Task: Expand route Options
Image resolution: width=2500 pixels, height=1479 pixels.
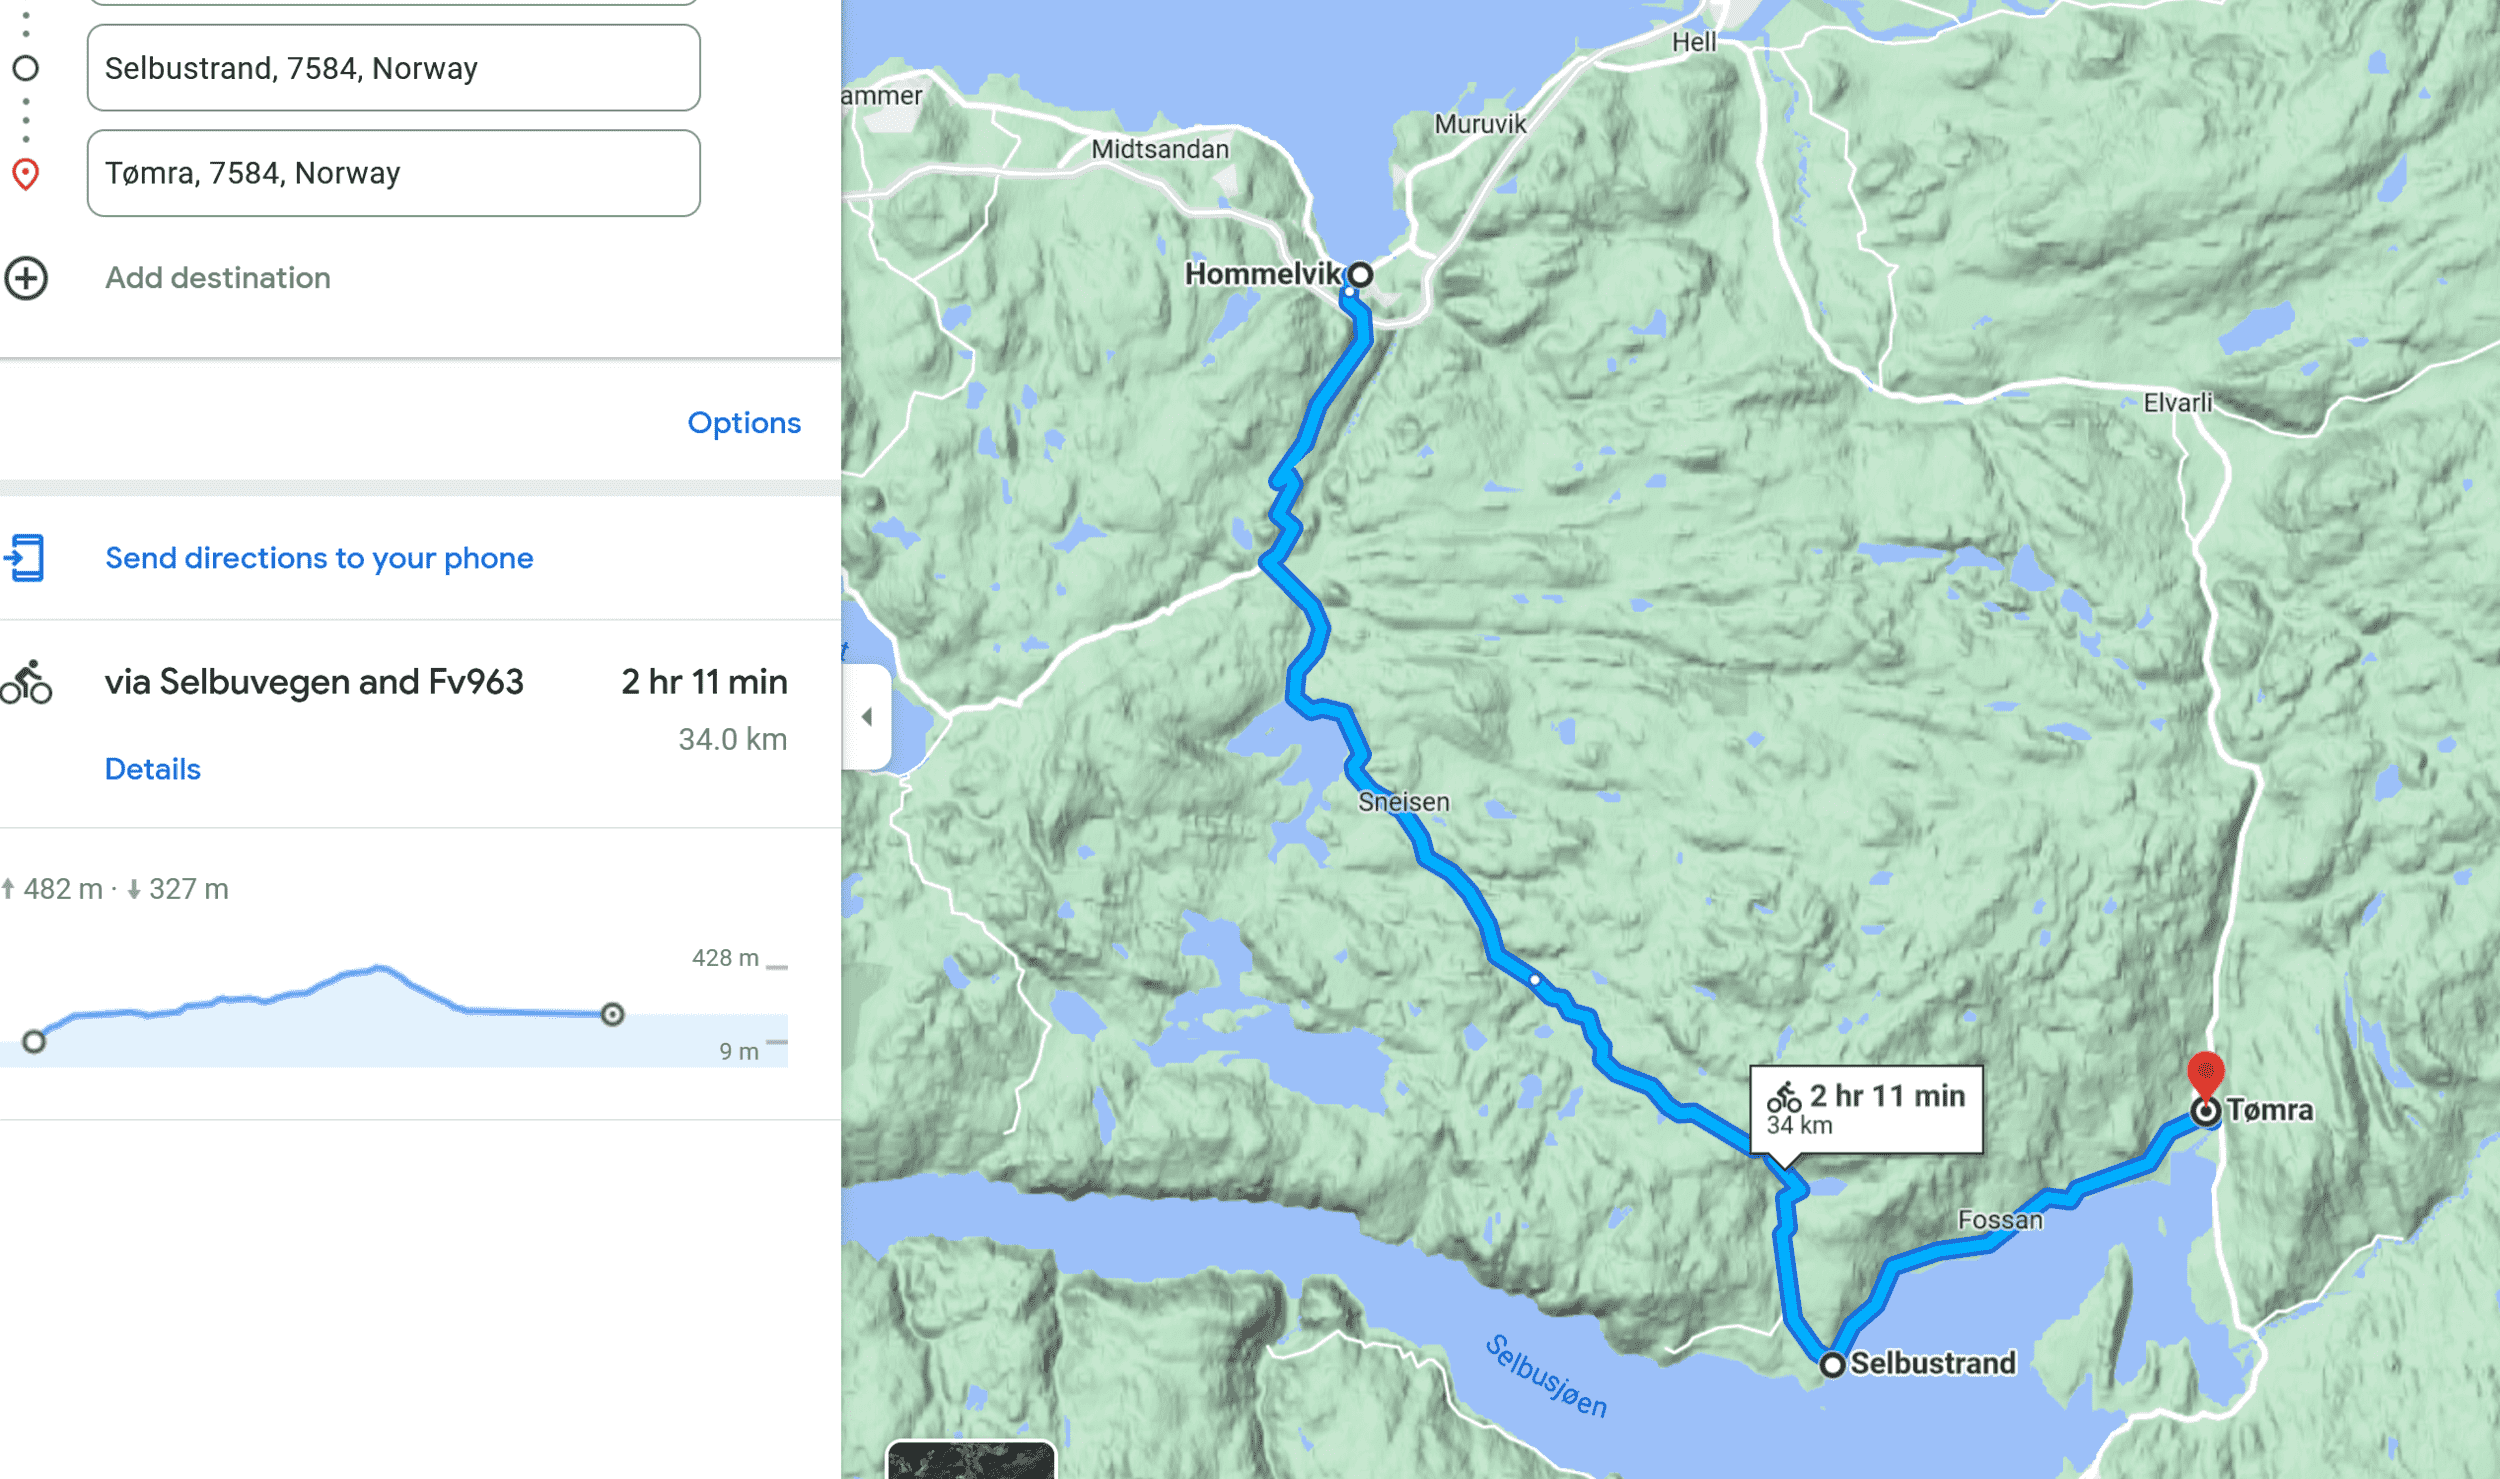Action: click(743, 423)
